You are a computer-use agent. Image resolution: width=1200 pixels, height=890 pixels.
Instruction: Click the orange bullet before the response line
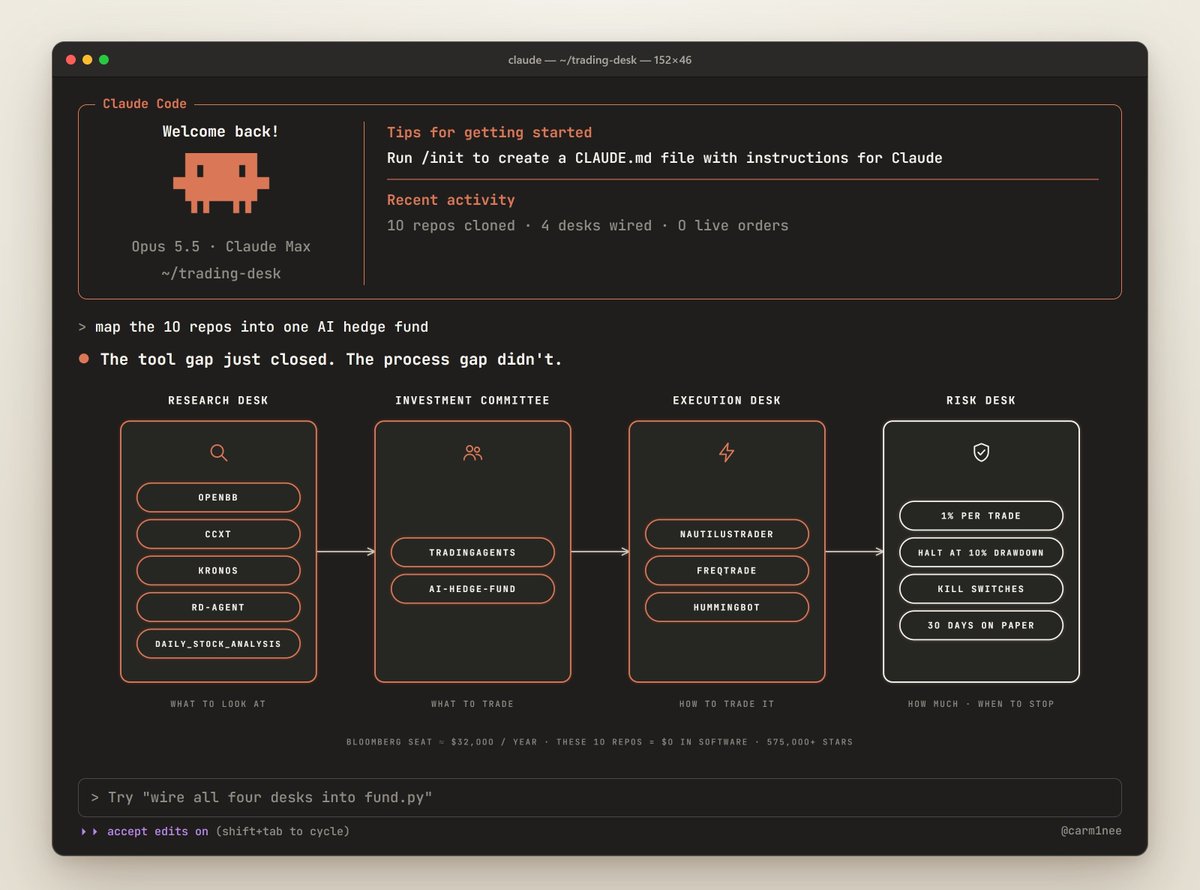point(84,358)
